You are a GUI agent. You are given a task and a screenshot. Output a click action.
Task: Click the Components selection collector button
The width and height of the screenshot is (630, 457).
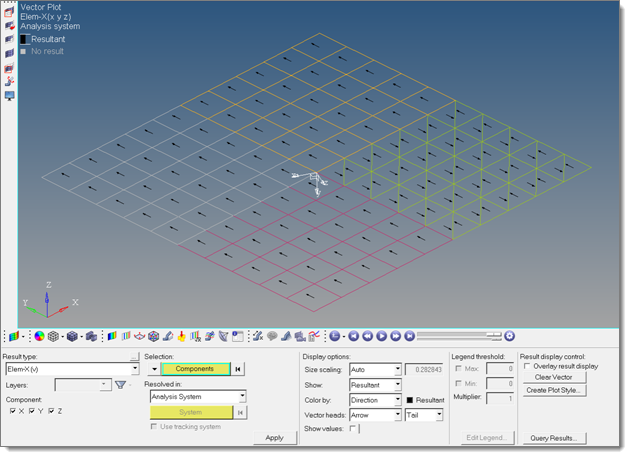(x=195, y=369)
